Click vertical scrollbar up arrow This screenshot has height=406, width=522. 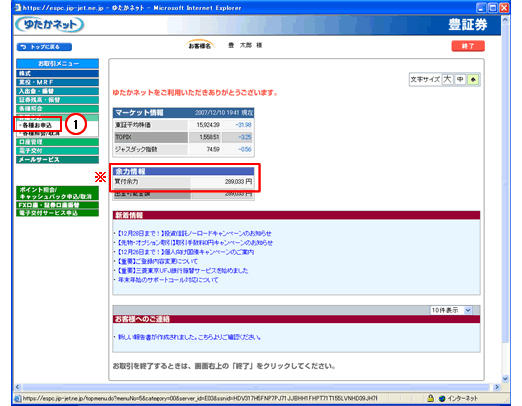click(x=505, y=20)
